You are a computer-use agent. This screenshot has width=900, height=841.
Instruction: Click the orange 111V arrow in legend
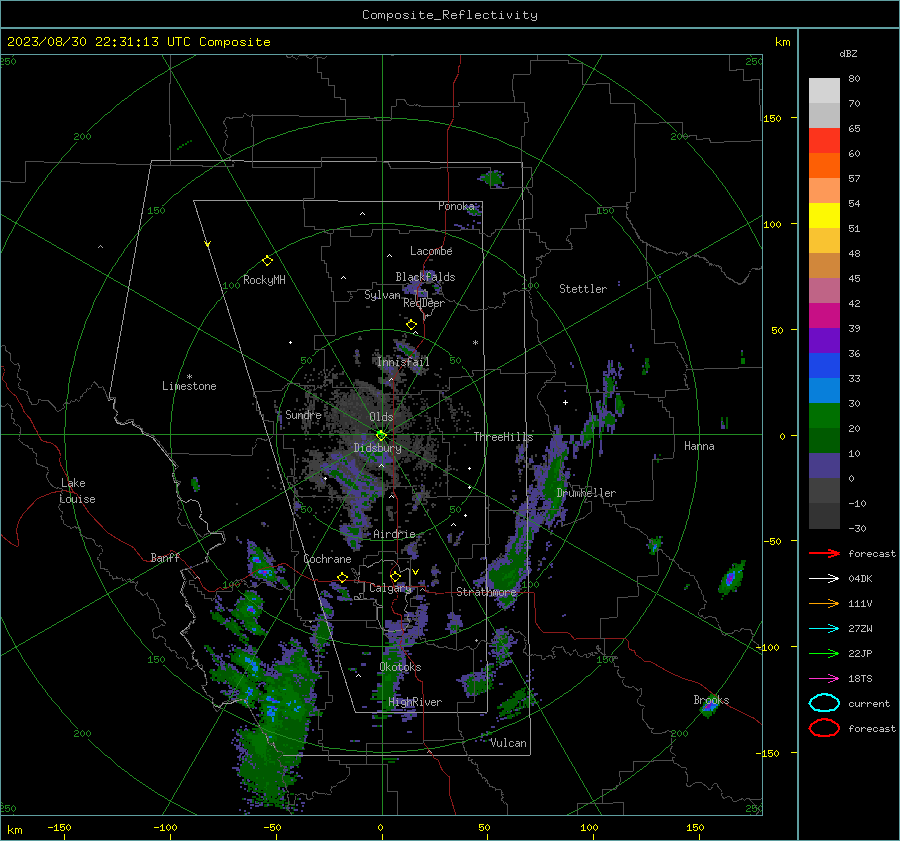824,603
